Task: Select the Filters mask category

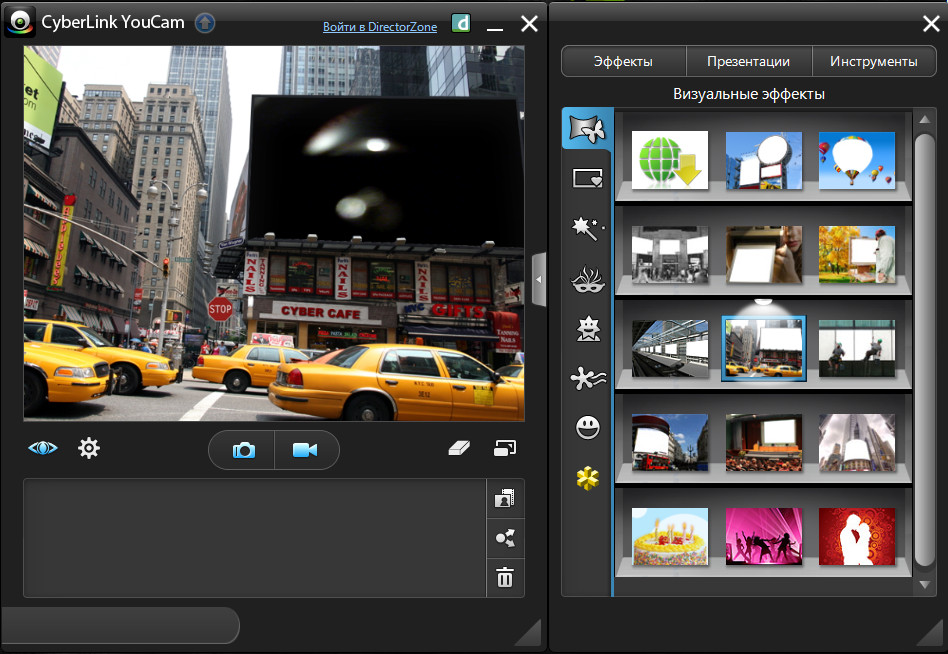Action: point(587,280)
